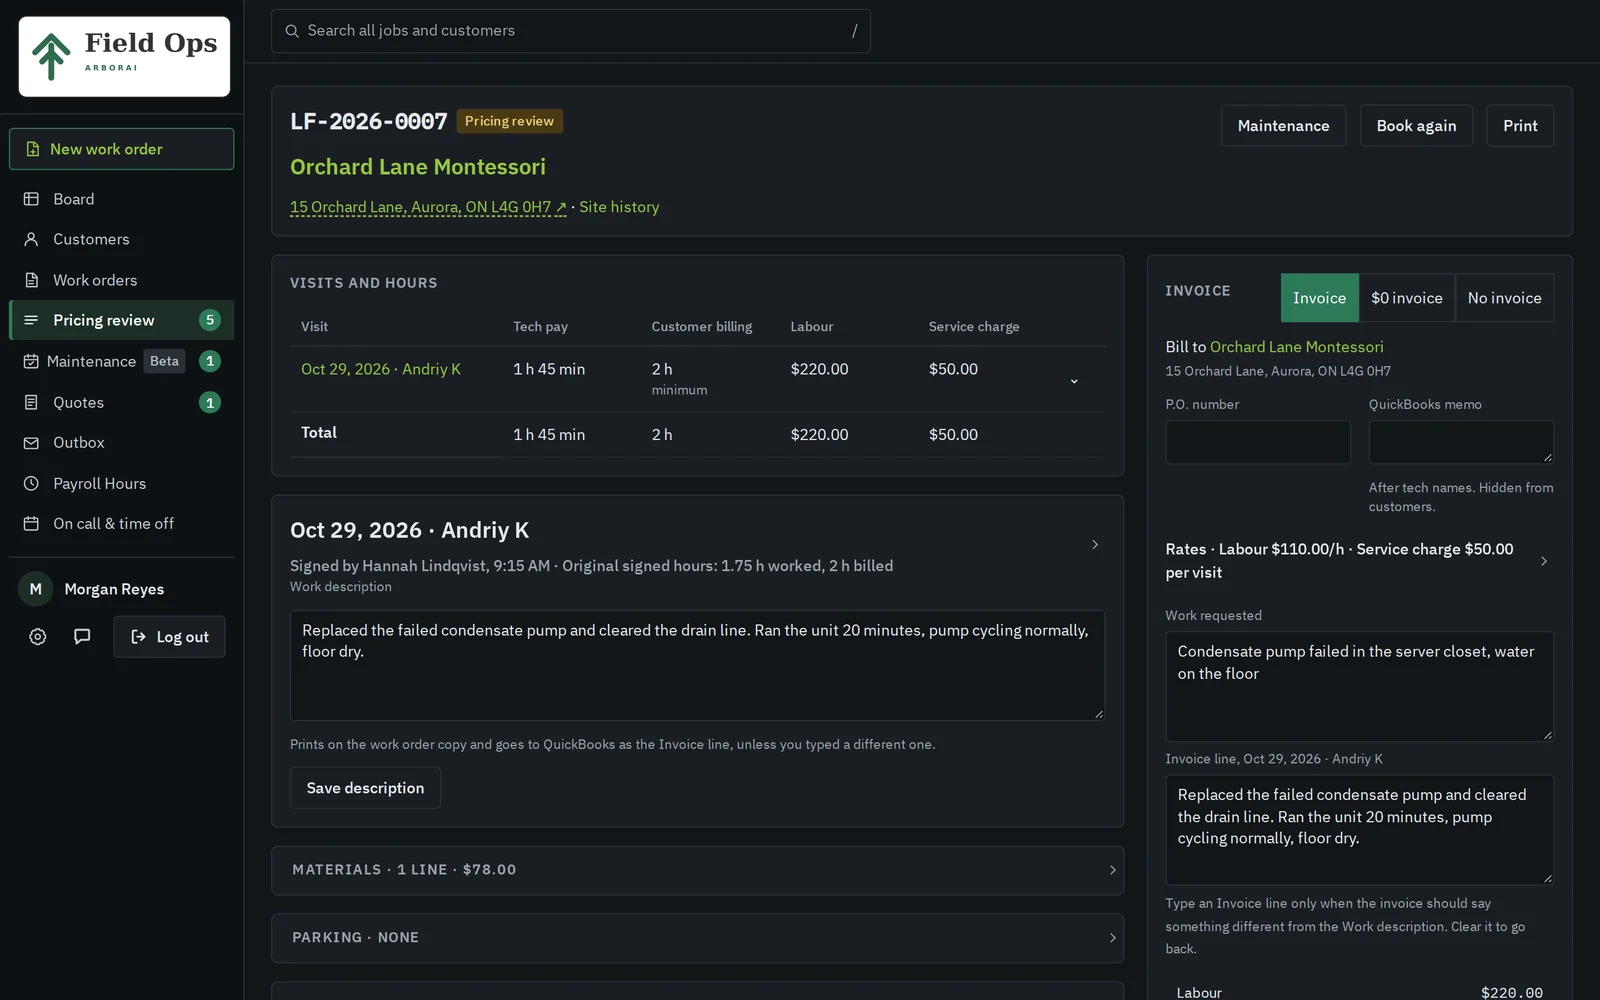The height and width of the screenshot is (1000, 1600).
Task: Open Pricing review in the sidebar
Action: click(x=122, y=320)
